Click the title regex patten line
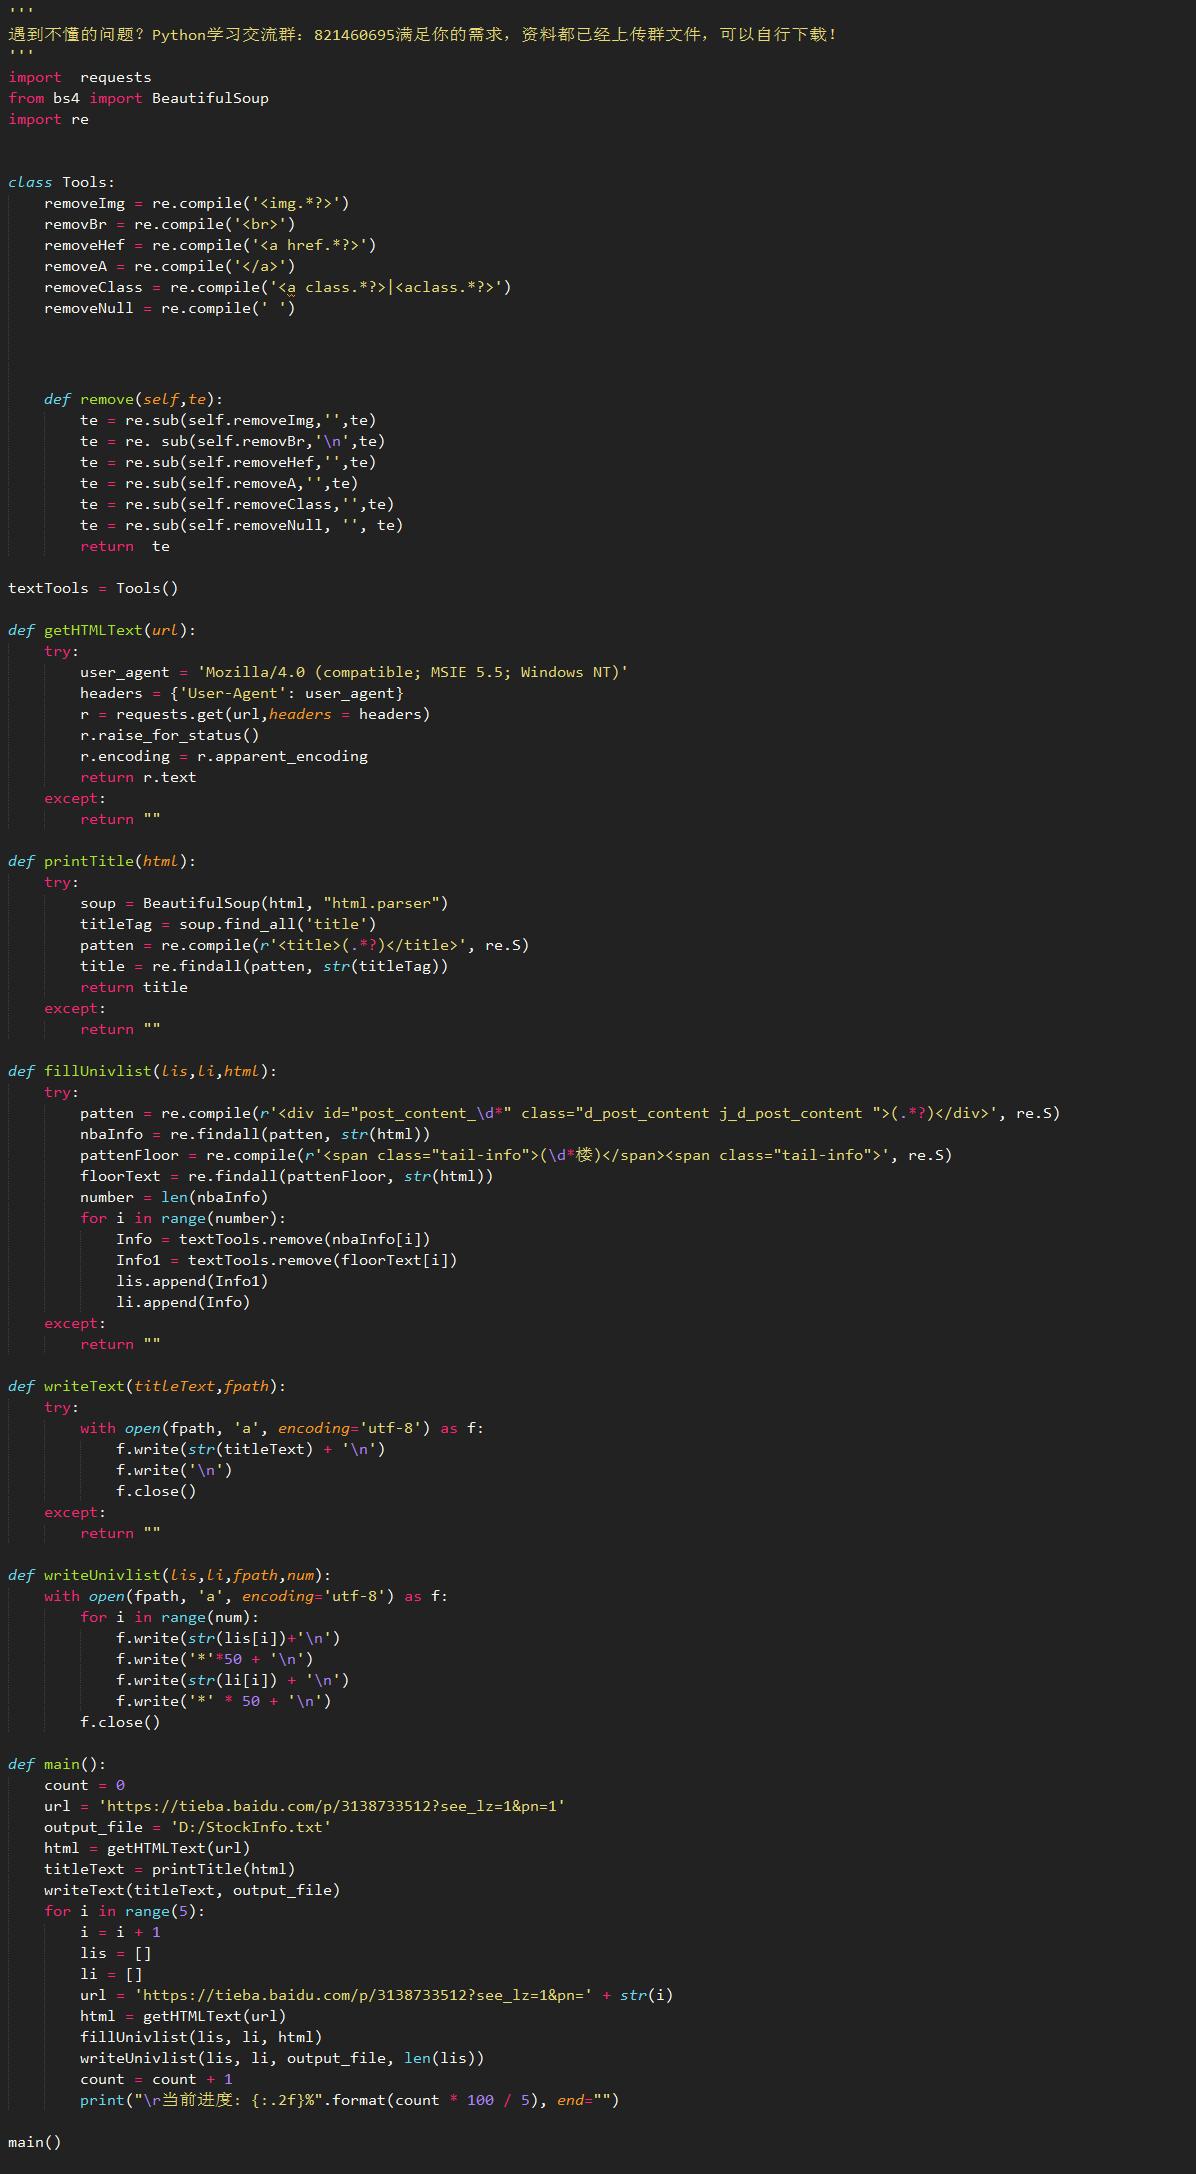The width and height of the screenshot is (1196, 2174). pyautogui.click(x=305, y=945)
